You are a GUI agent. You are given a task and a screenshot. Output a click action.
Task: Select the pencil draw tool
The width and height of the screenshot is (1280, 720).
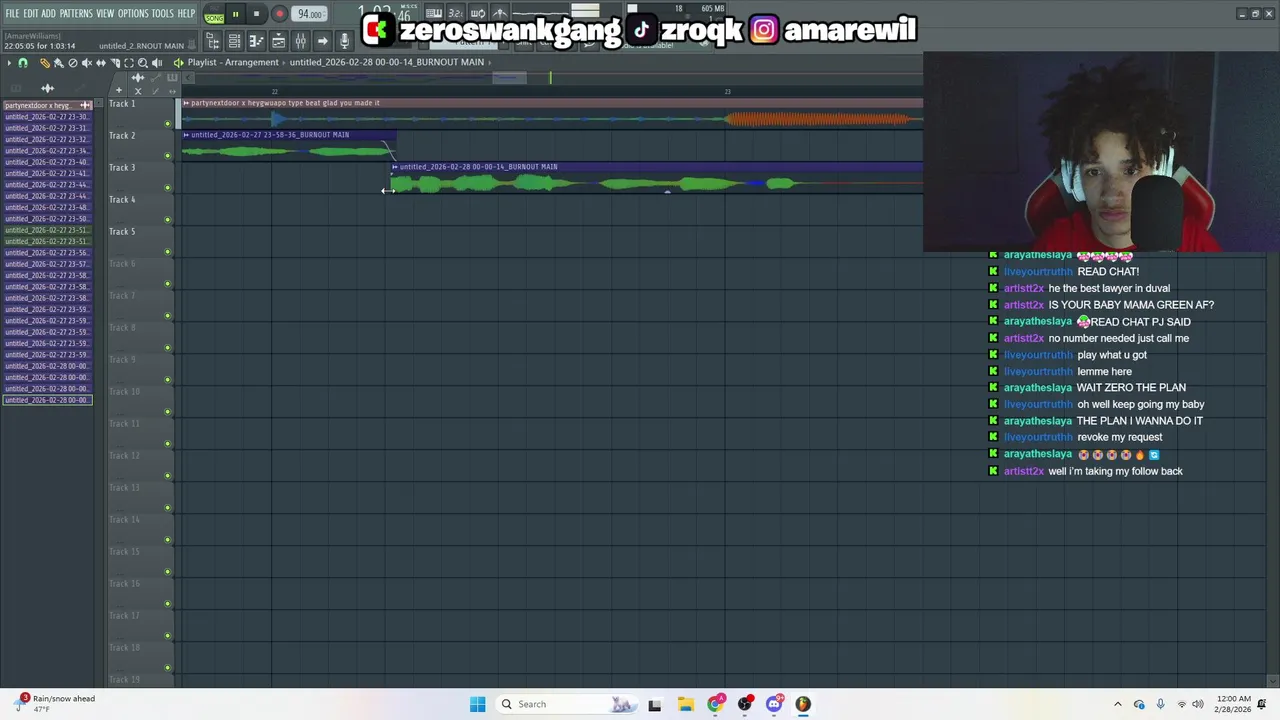click(44, 63)
